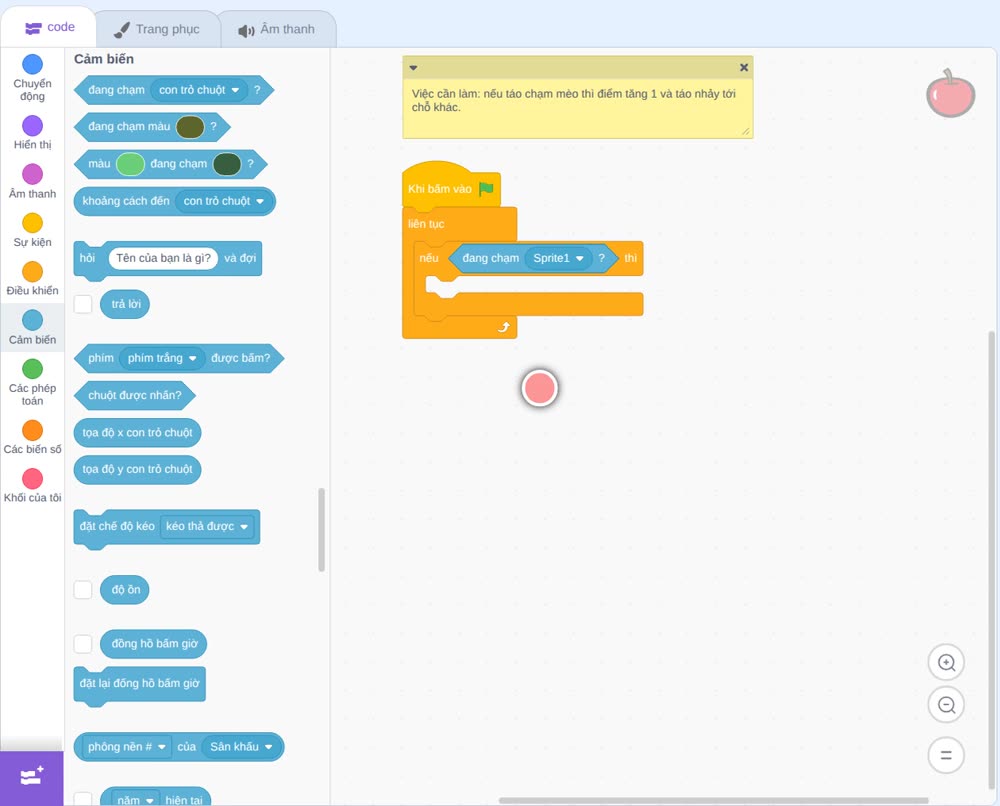
Task: Open the 'kéo thả được' dropdown
Action: (207, 526)
